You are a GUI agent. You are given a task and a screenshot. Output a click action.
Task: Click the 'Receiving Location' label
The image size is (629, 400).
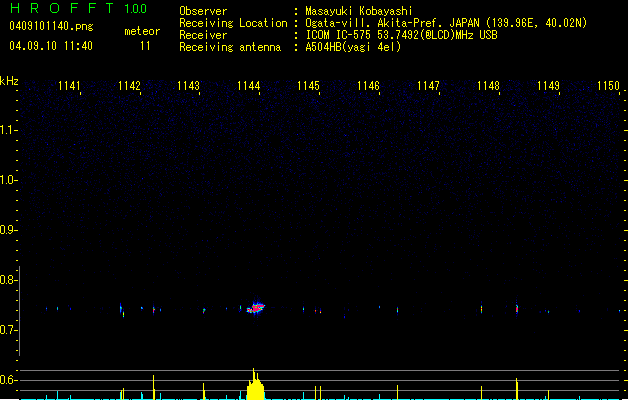point(233,23)
